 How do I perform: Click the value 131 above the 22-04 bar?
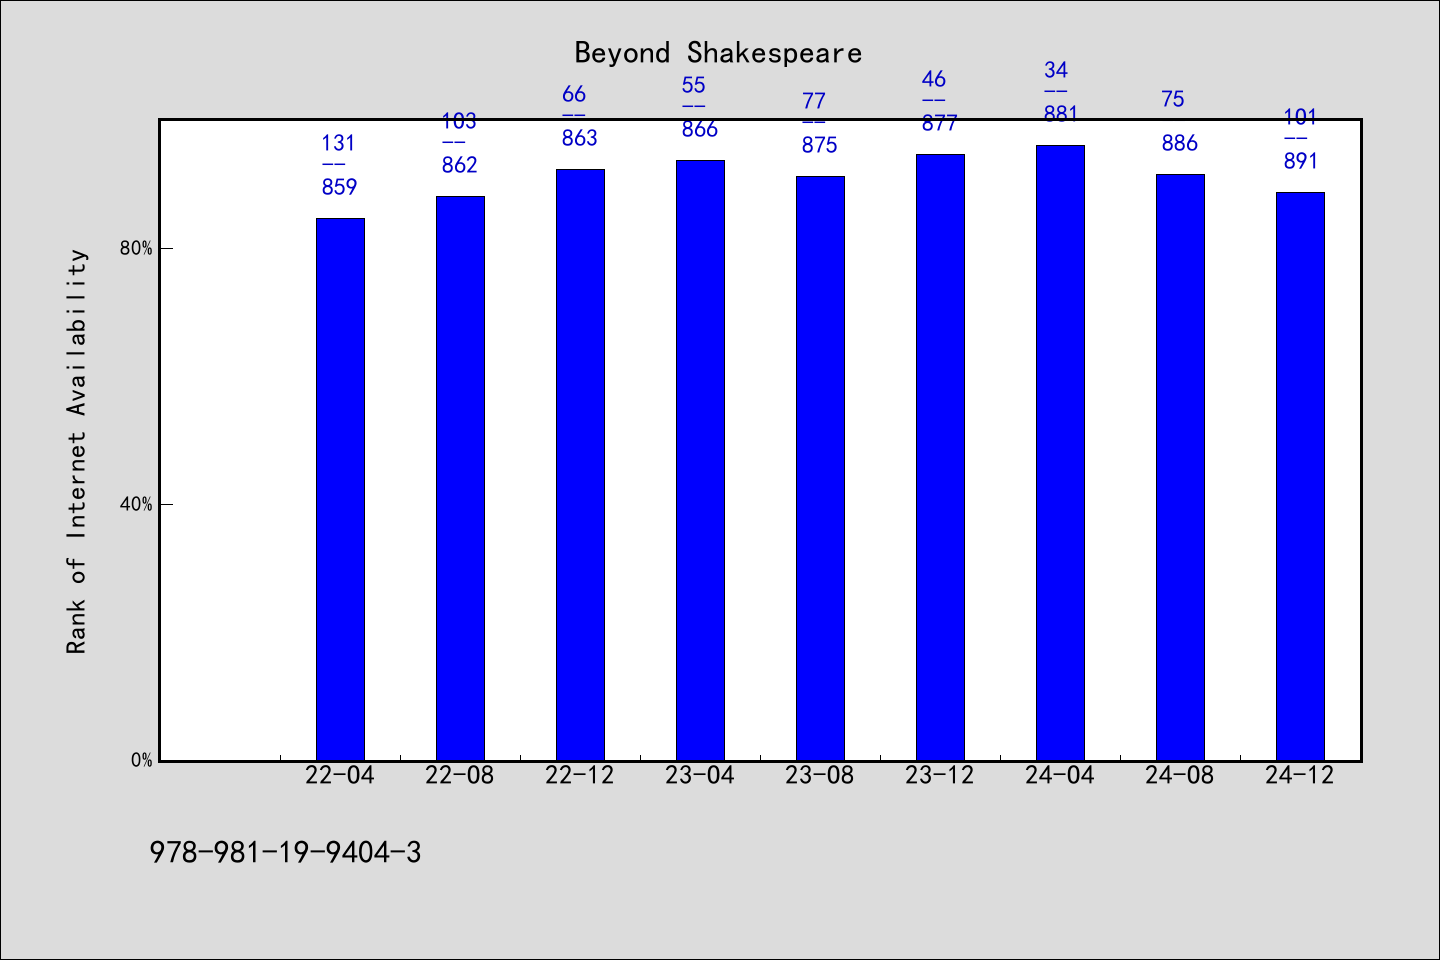338,143
